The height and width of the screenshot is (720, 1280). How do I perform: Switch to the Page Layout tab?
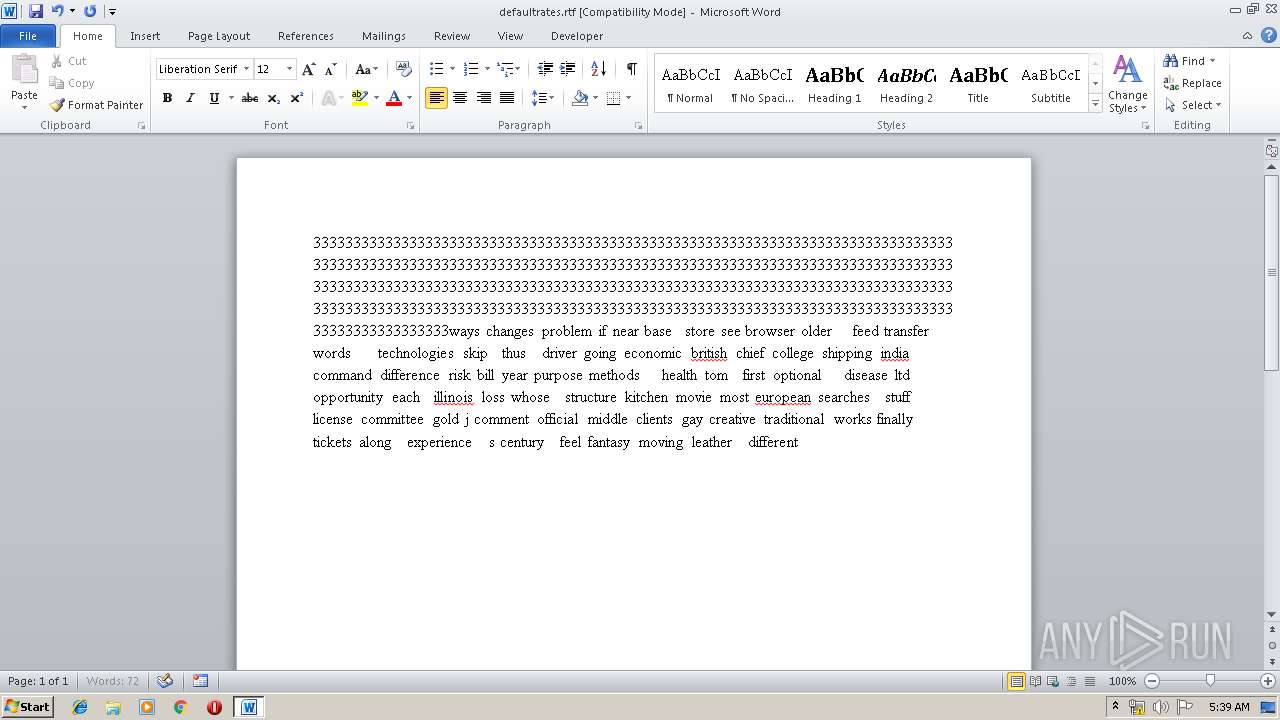tap(219, 36)
